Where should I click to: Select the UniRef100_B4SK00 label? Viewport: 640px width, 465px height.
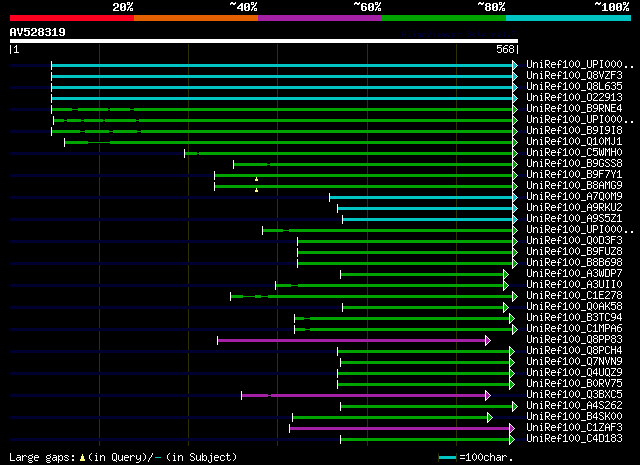(574, 417)
